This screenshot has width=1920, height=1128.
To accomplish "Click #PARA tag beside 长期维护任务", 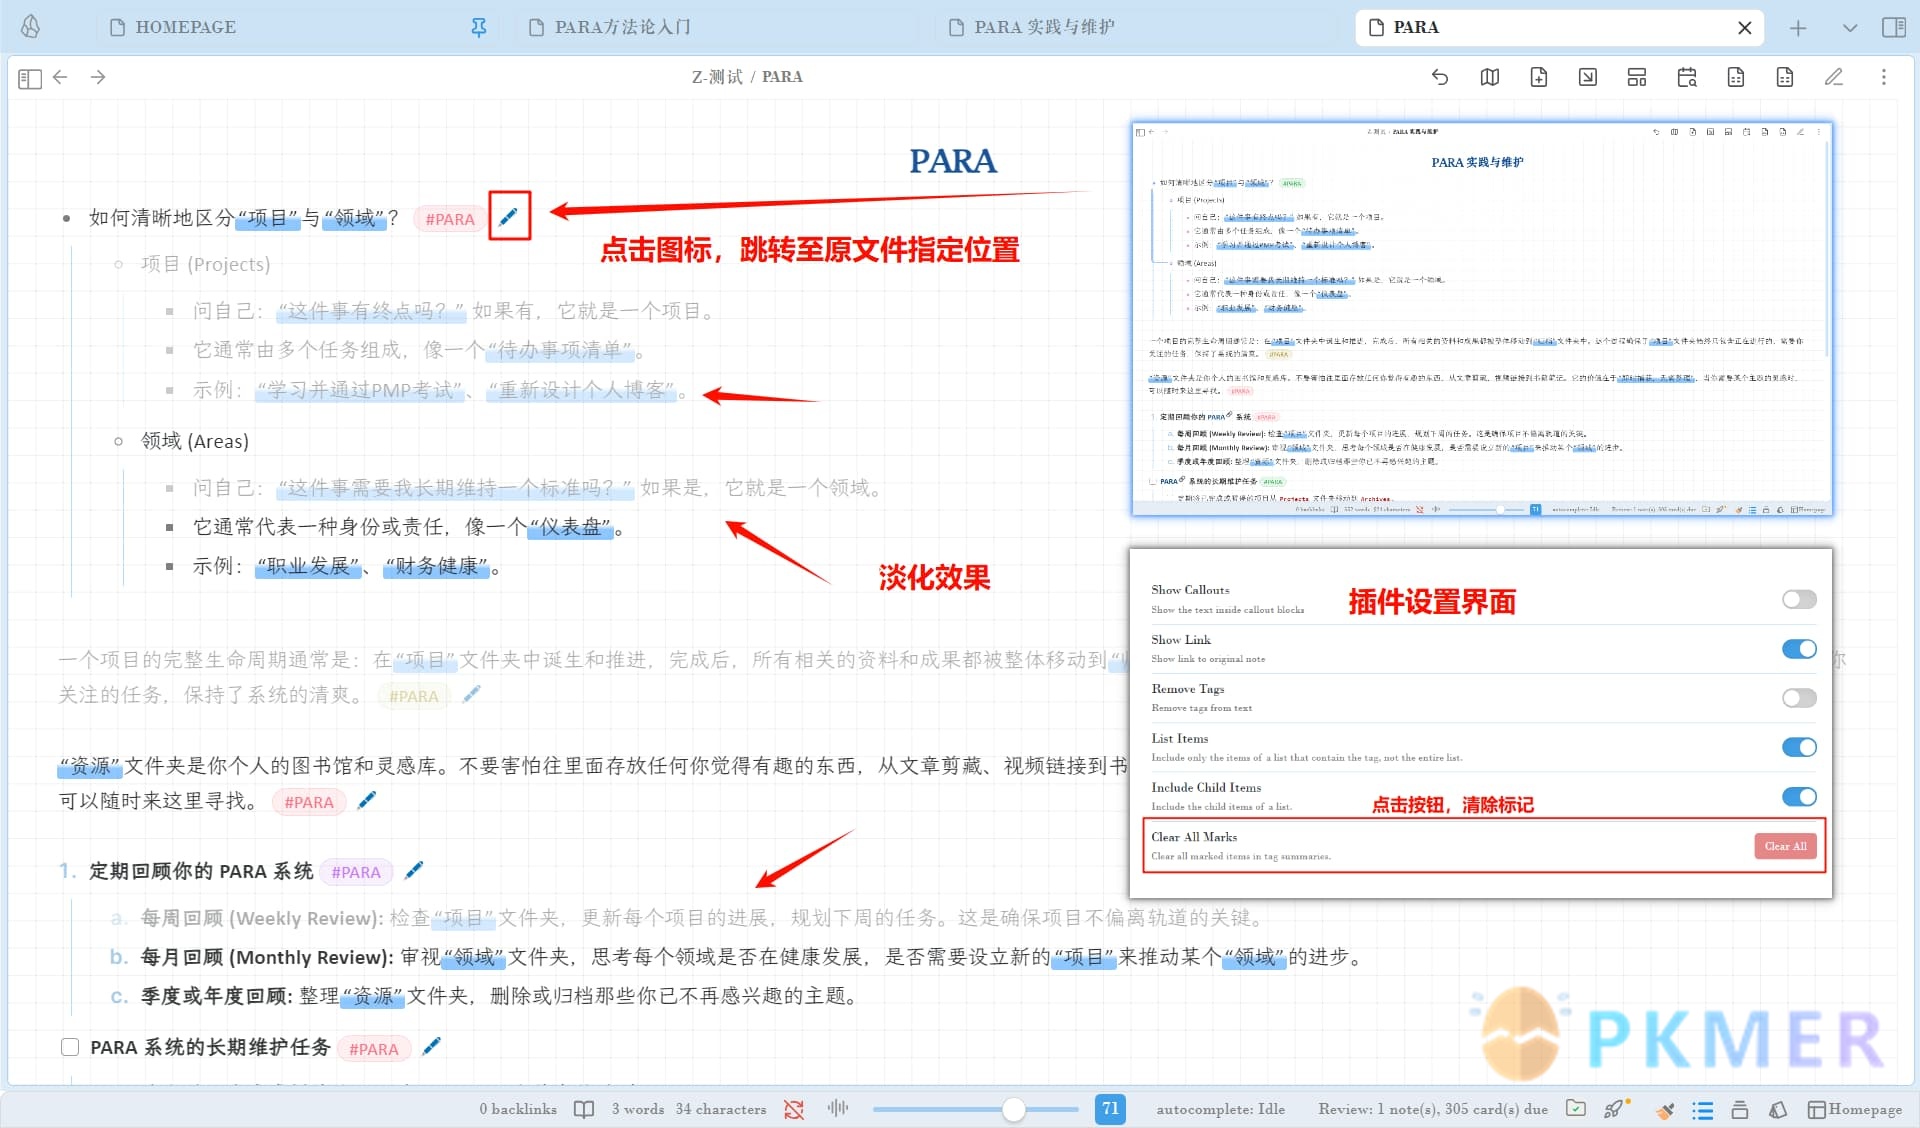I will (x=374, y=1049).
